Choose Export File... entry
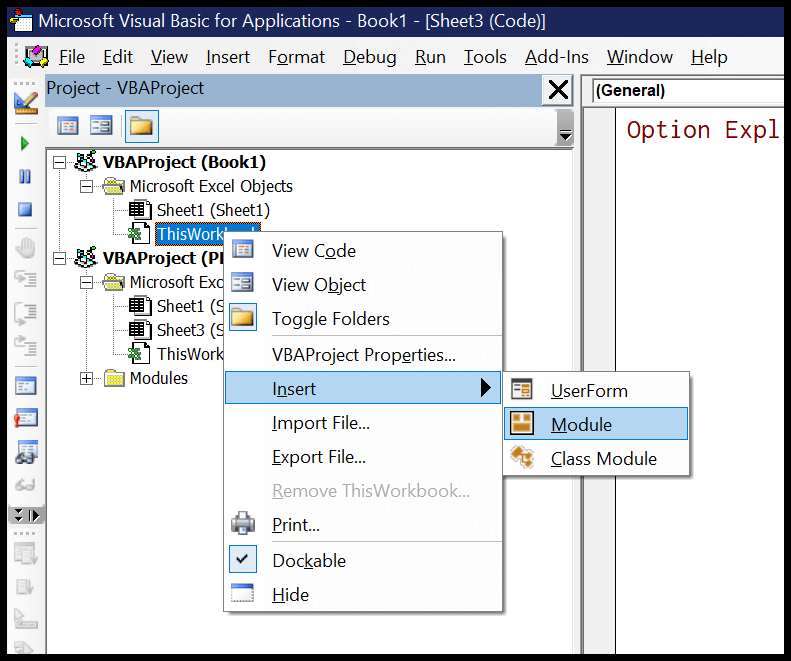 pos(363,457)
